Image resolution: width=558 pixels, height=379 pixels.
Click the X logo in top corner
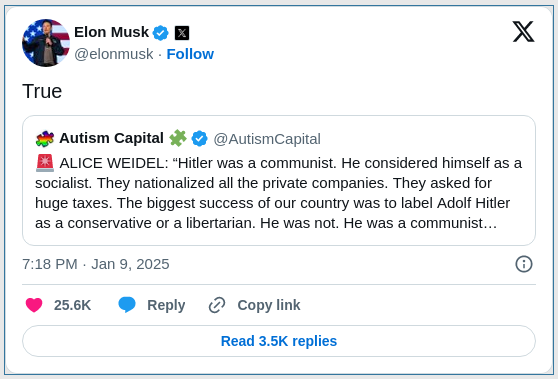(x=523, y=32)
